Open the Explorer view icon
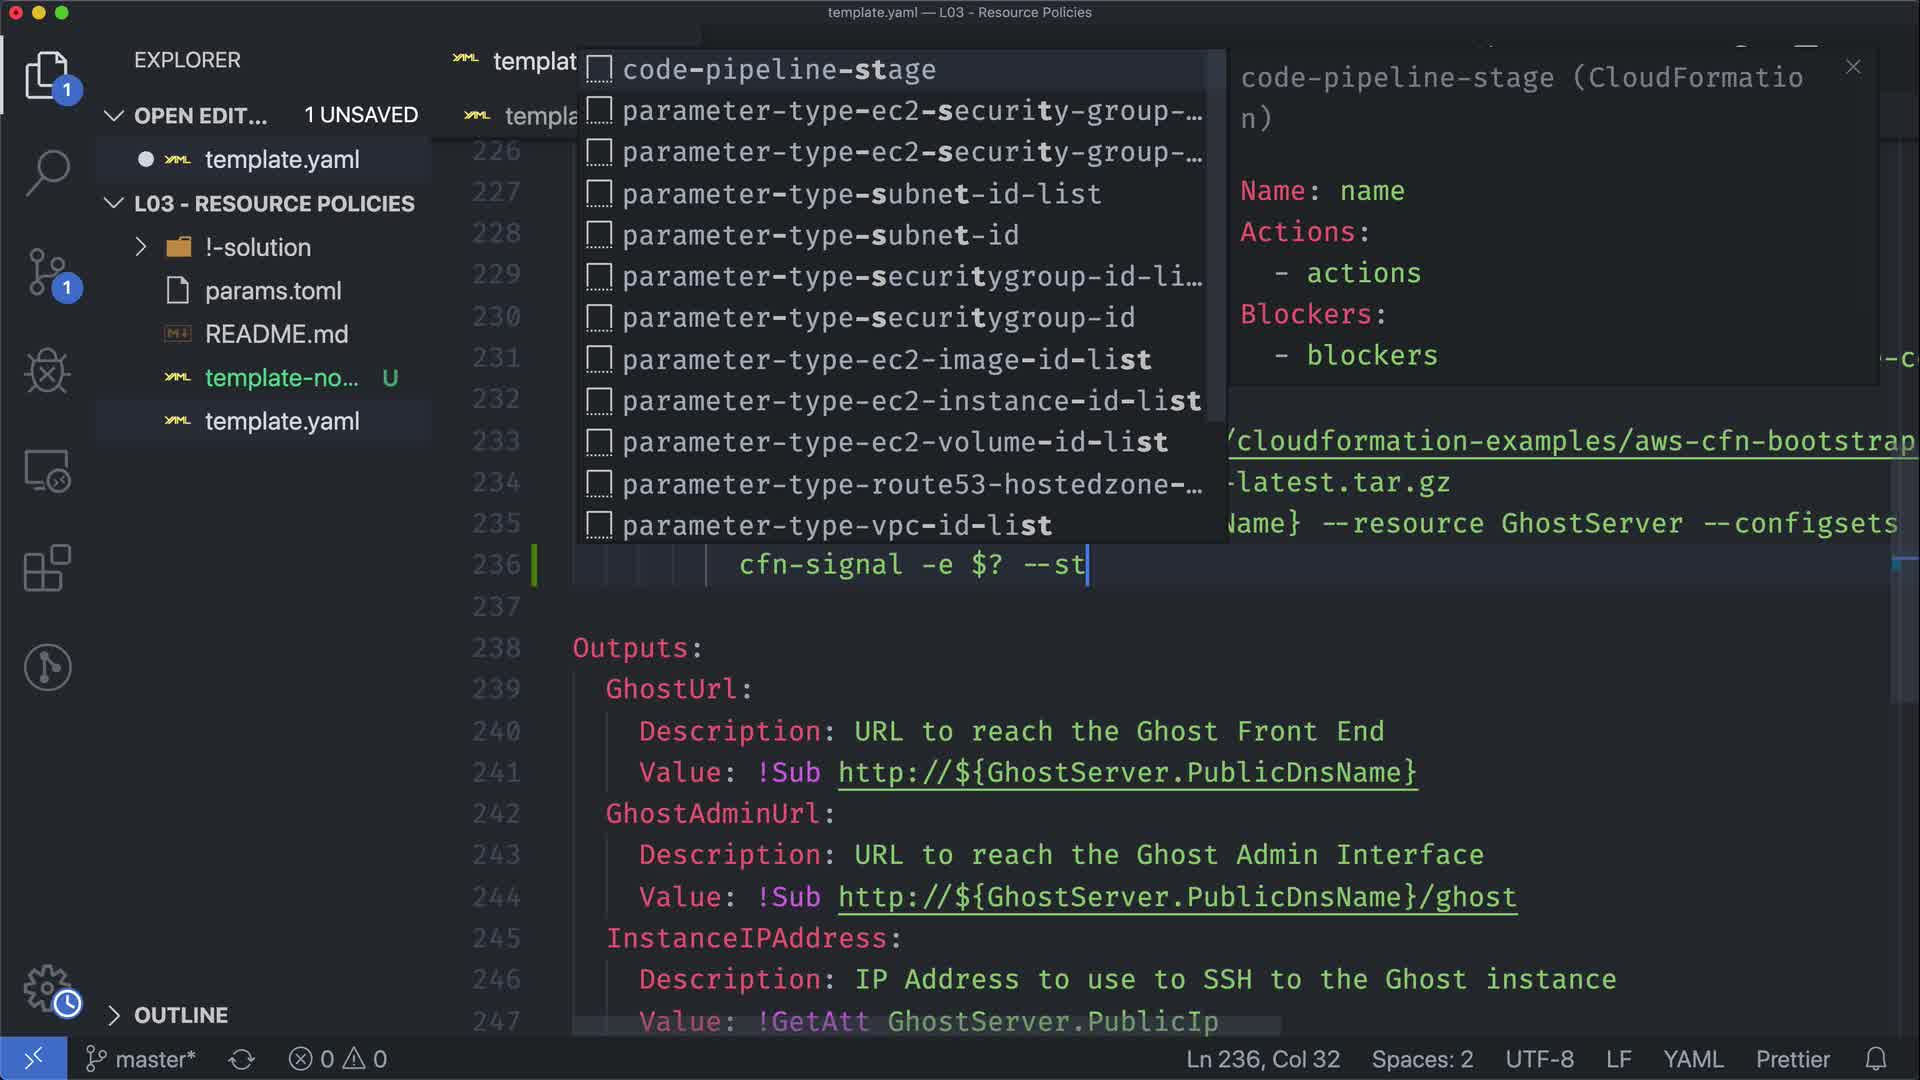Screen dimensions: 1920x1080 (47, 75)
